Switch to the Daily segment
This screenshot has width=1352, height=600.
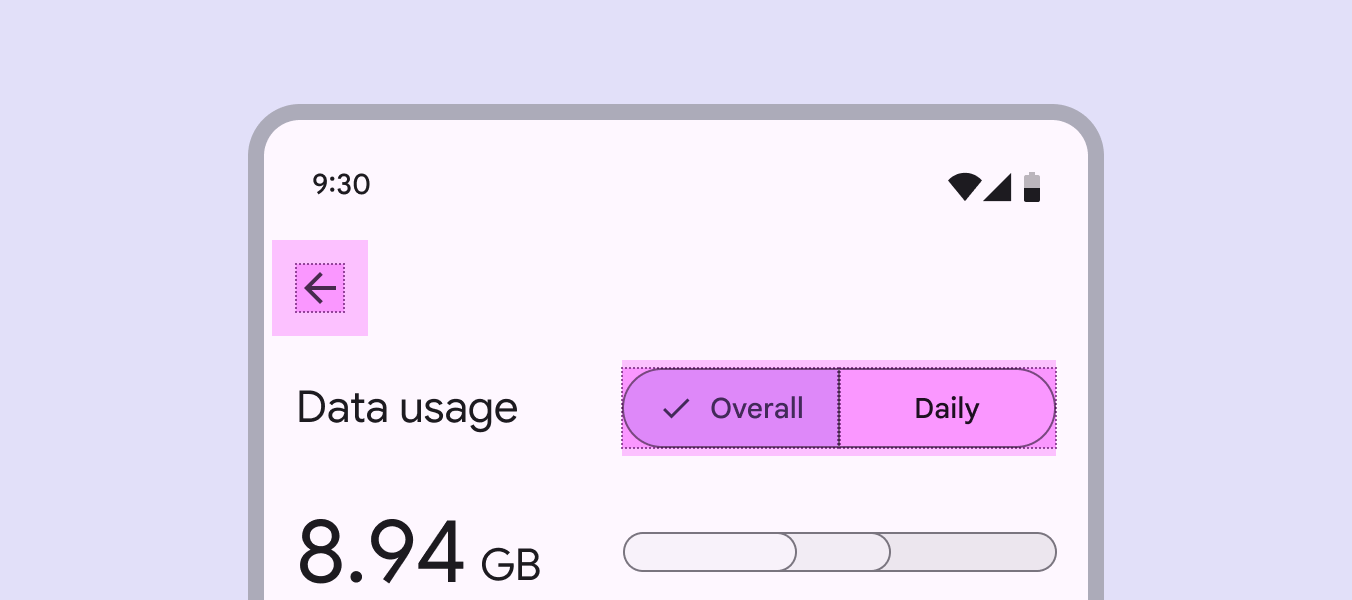946,408
